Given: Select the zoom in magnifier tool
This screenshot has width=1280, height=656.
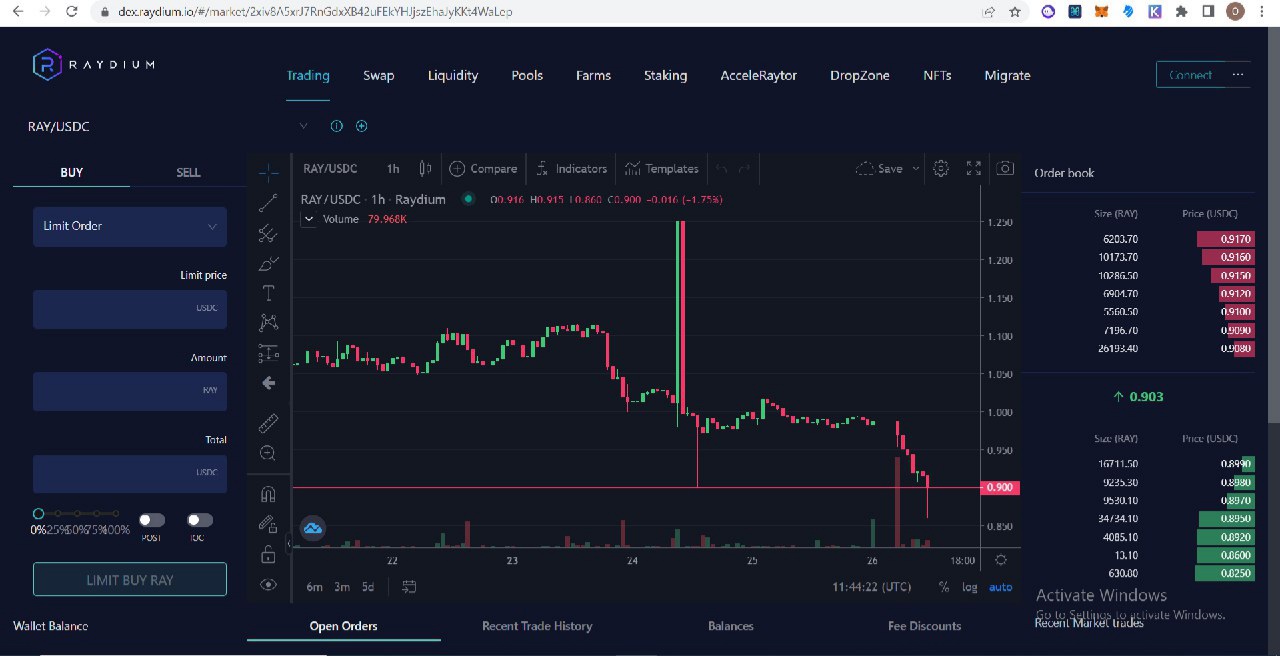Looking at the screenshot, I should click(268, 453).
